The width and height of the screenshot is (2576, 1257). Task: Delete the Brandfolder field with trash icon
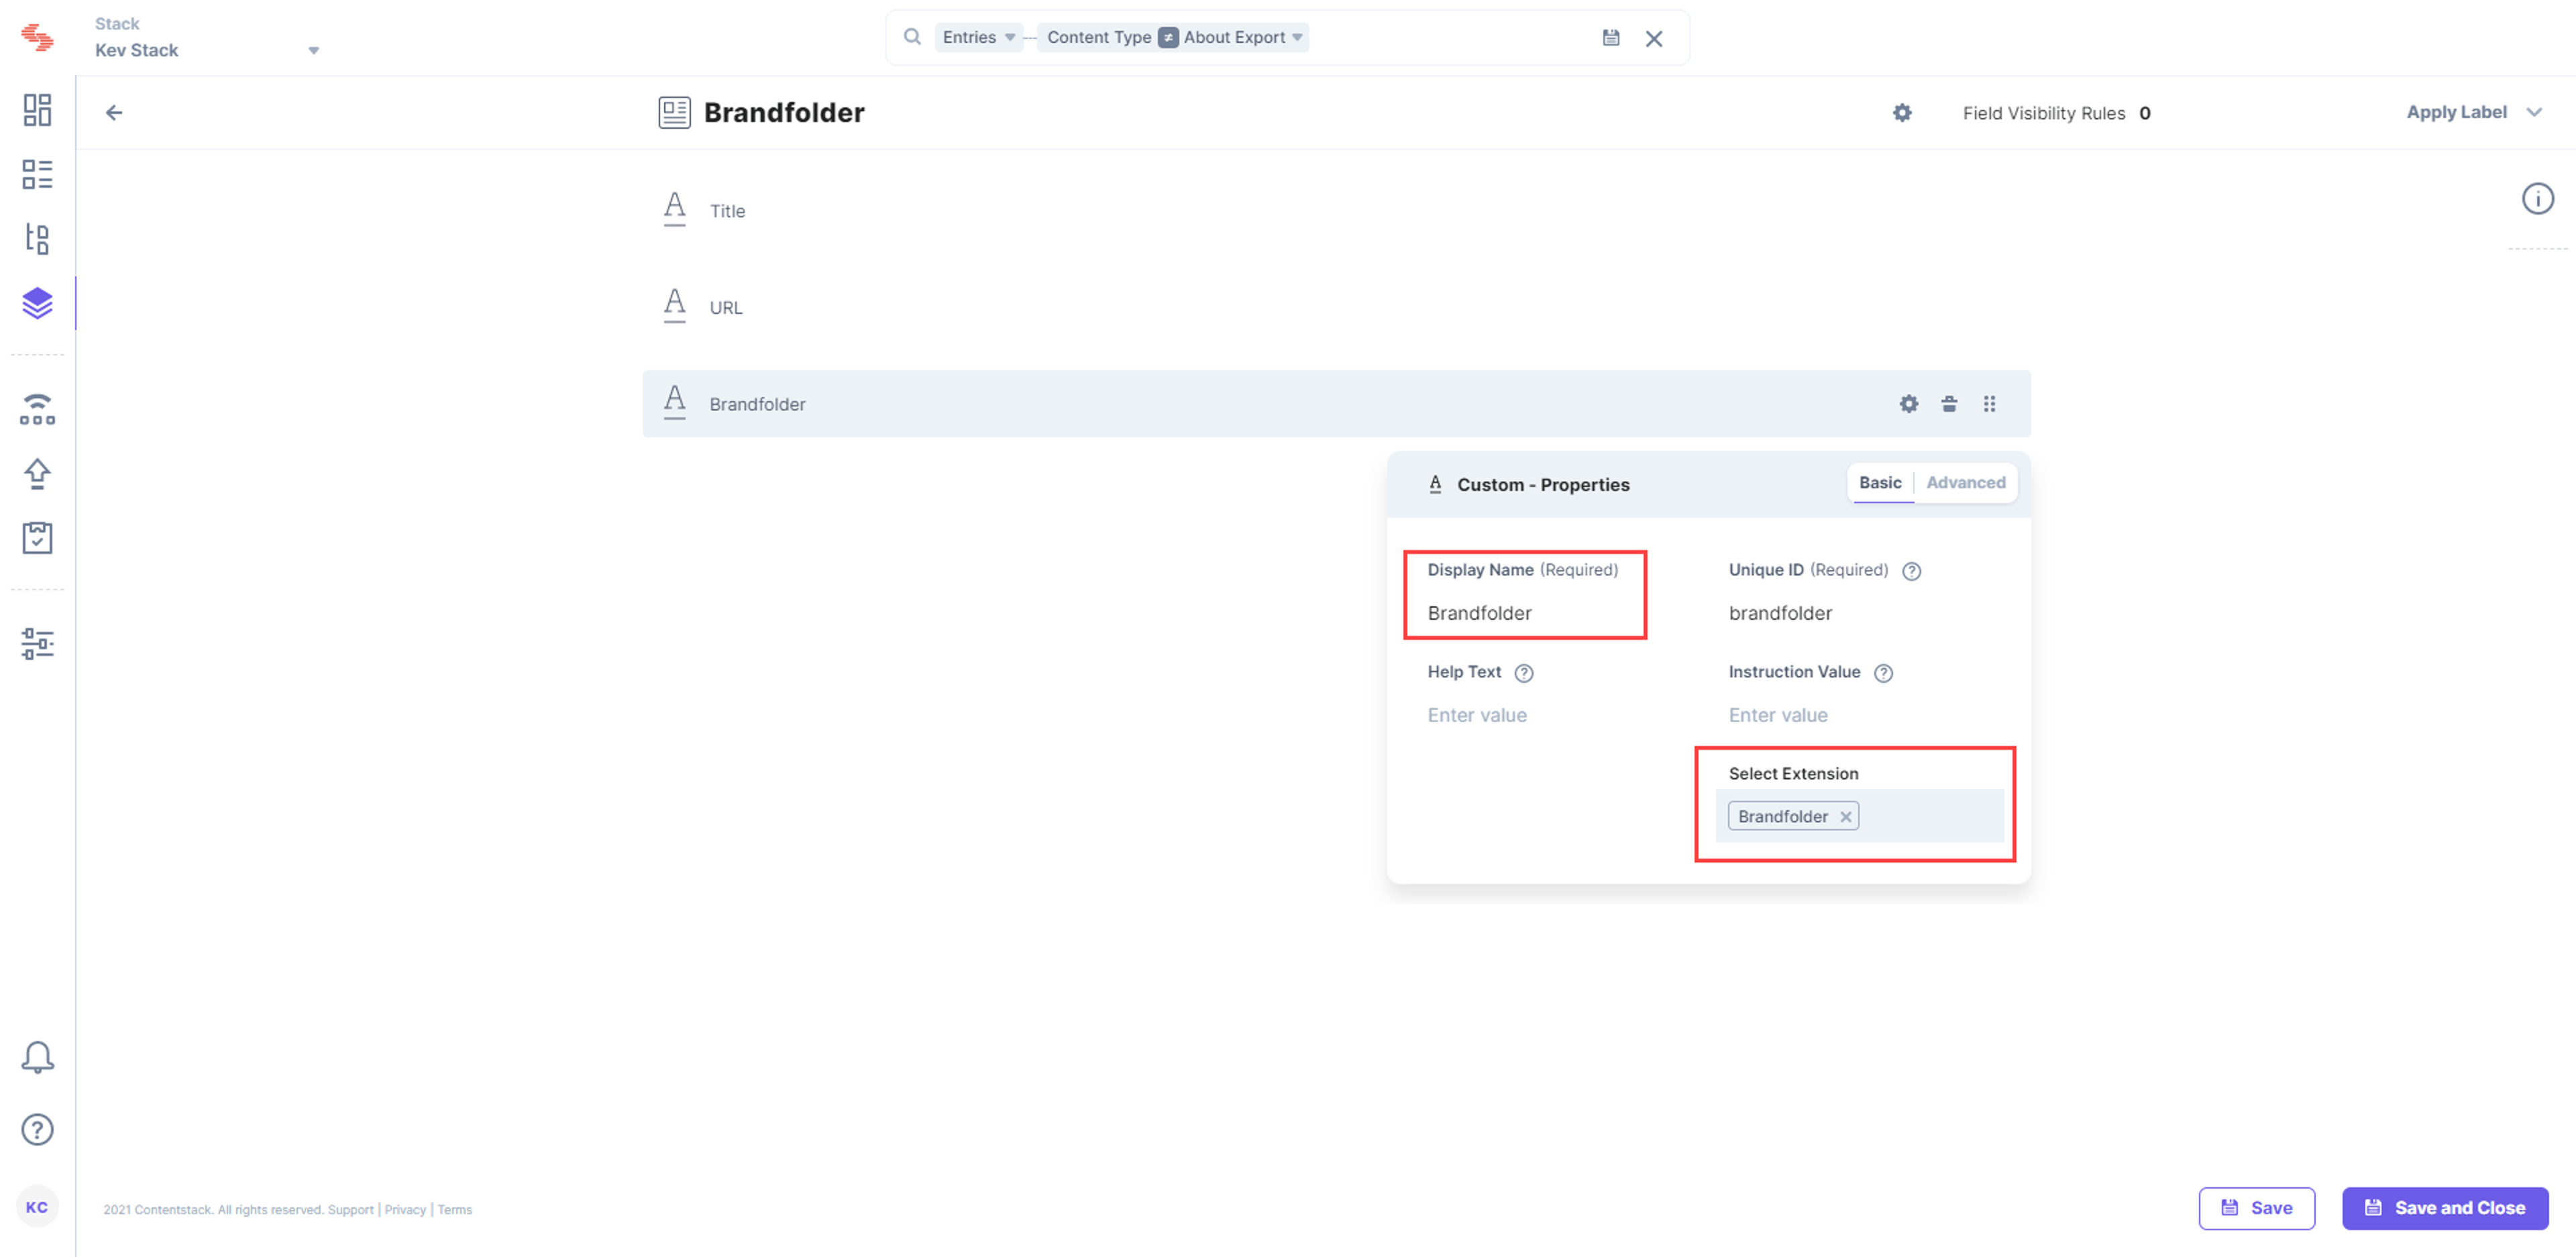[x=1949, y=404]
